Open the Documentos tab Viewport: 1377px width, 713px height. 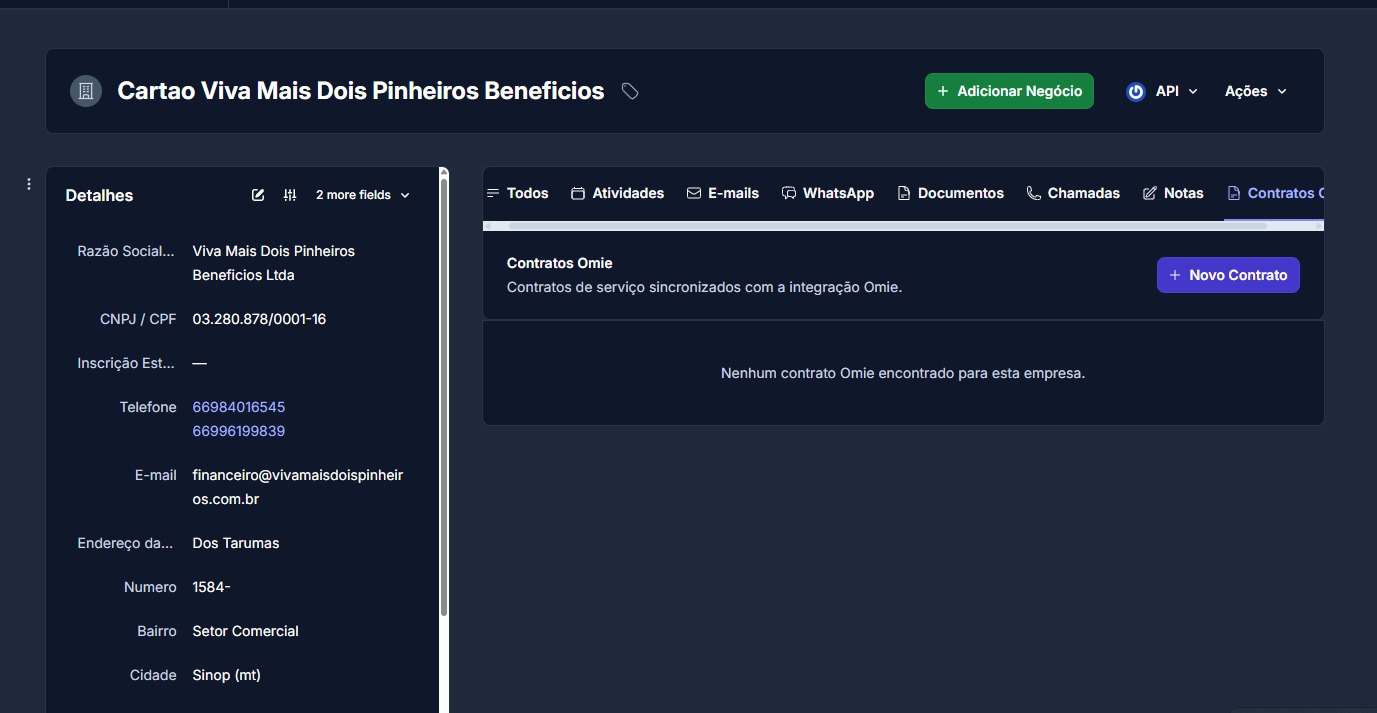pyautogui.click(x=950, y=193)
